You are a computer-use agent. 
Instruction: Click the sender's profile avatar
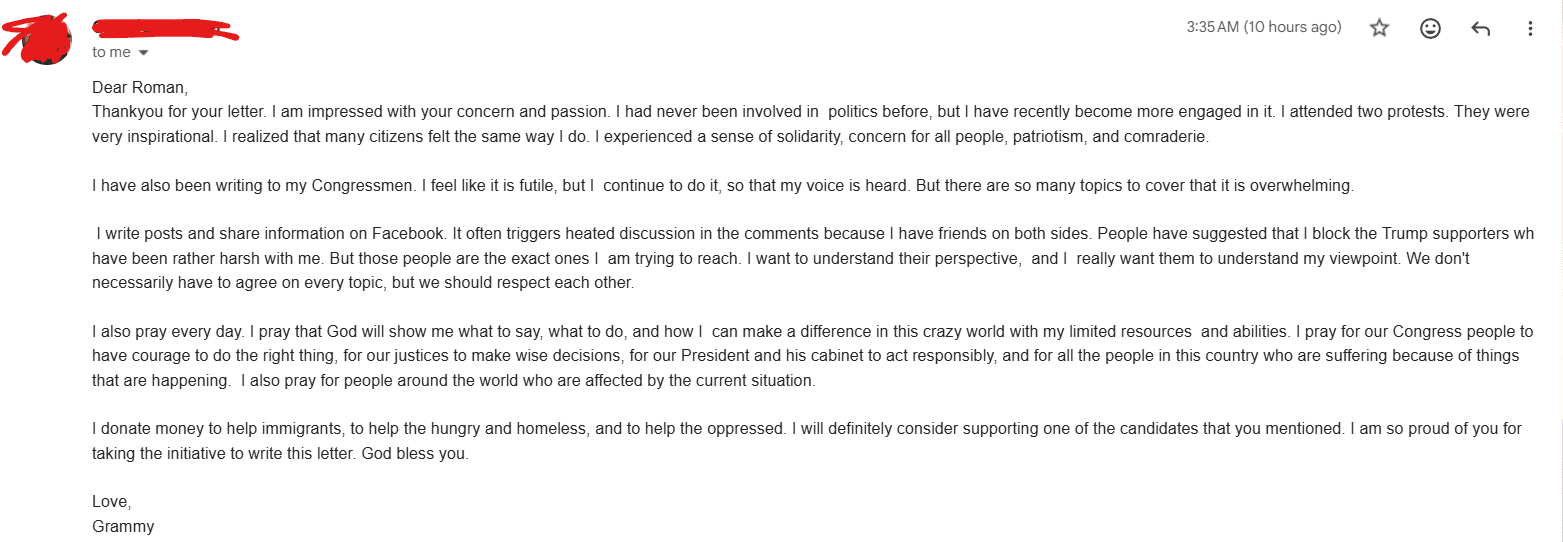pyautogui.click(x=44, y=39)
